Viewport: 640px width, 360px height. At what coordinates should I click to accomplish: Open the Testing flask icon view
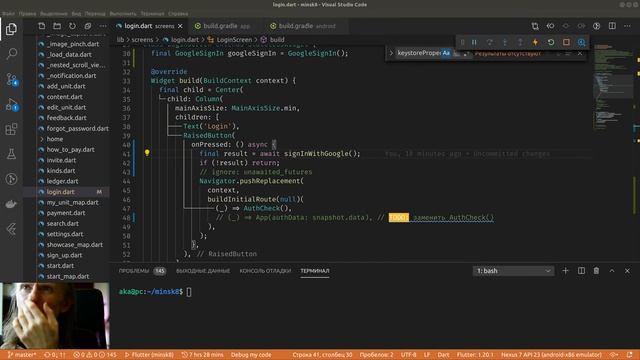coord(11,154)
